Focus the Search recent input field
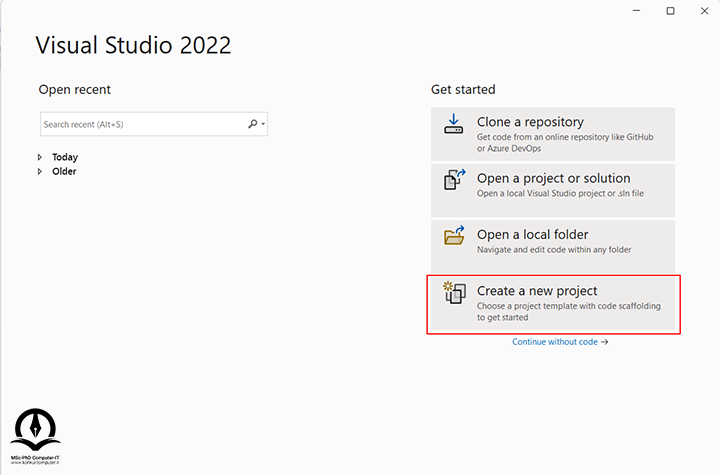The image size is (720, 475). [x=154, y=124]
